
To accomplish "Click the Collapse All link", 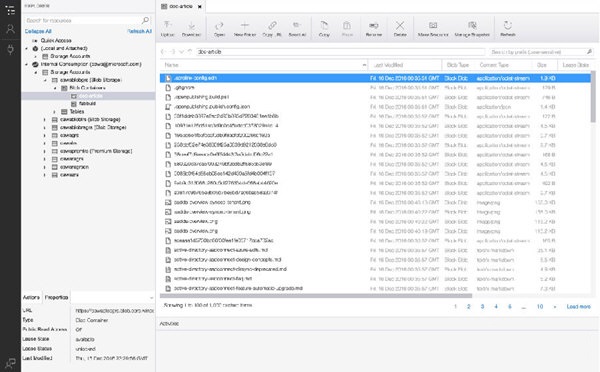I will point(38,31).
